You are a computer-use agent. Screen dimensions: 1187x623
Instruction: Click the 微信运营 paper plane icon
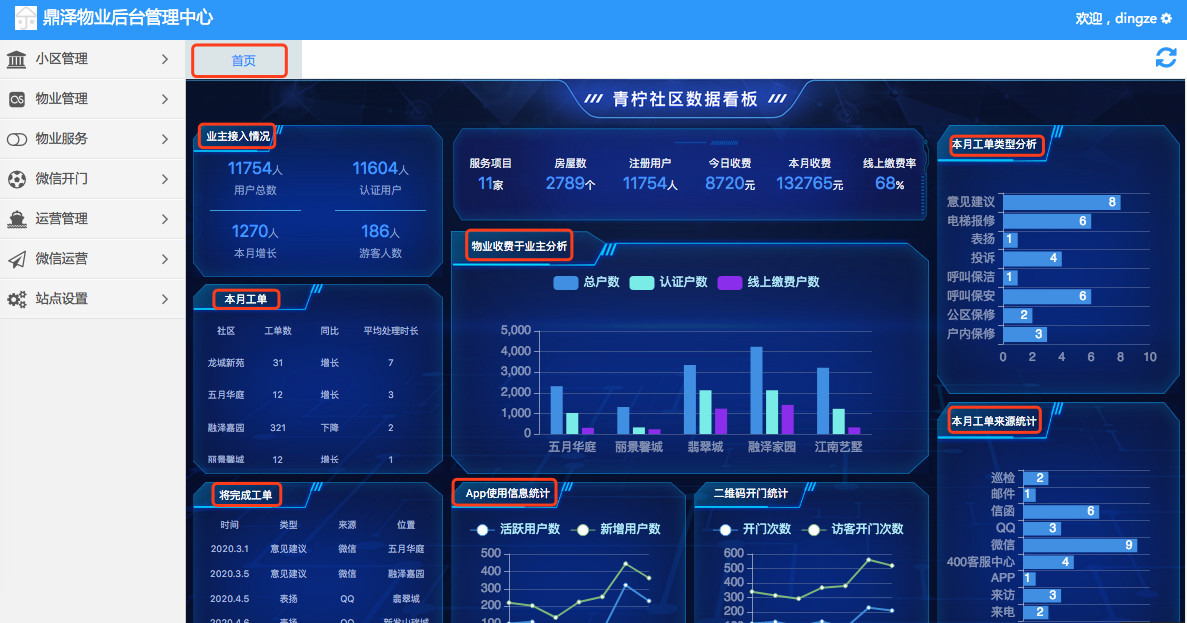pyautogui.click(x=17, y=260)
